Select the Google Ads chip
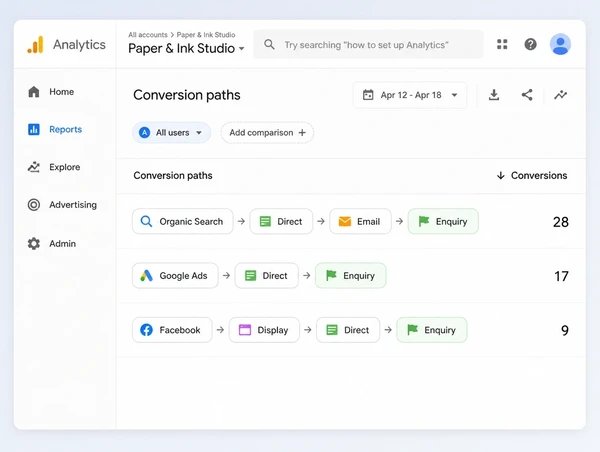 [x=175, y=276]
